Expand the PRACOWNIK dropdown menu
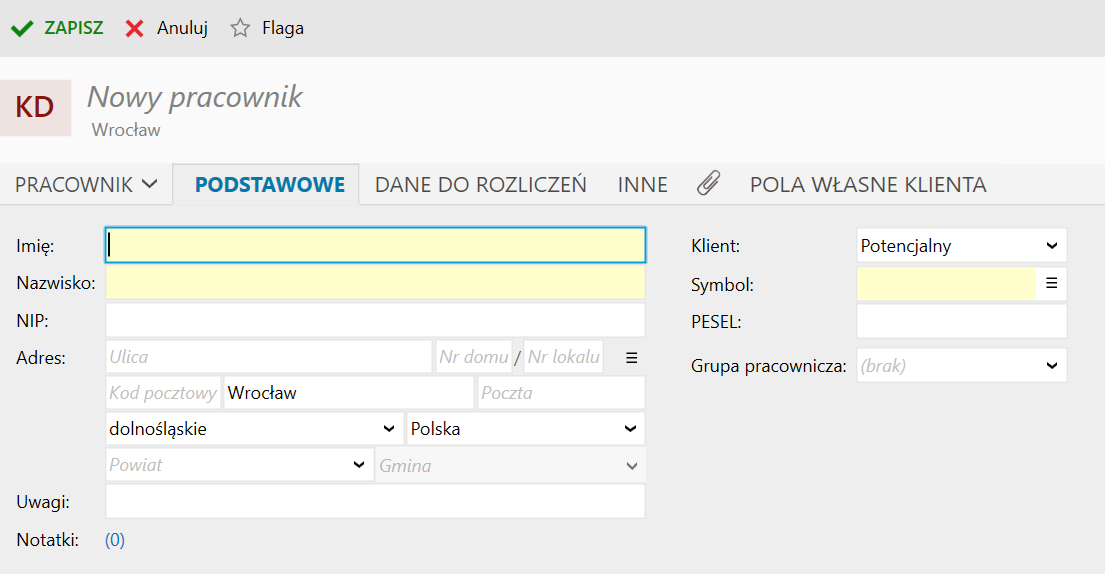Screen dimensions: 1105x574 (x=86, y=185)
